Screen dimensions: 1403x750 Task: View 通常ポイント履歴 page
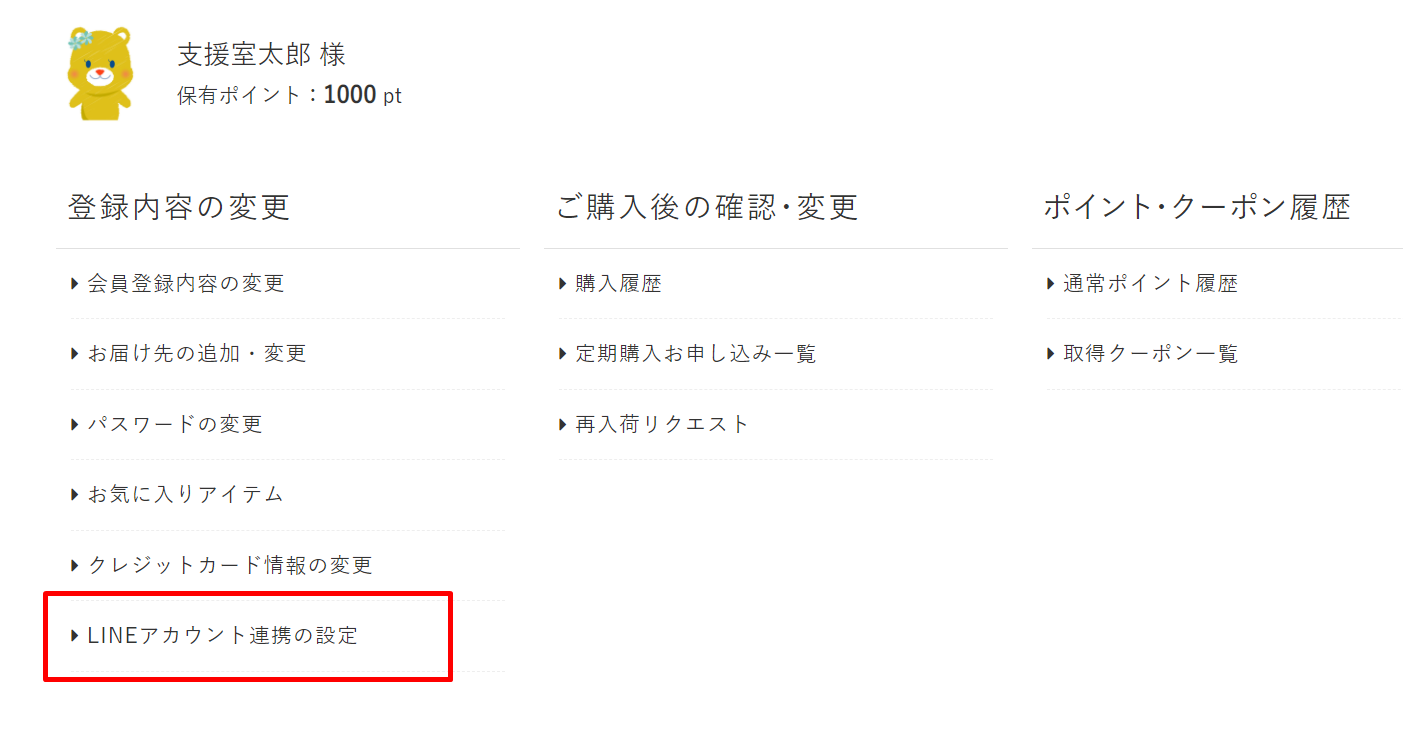(1150, 284)
